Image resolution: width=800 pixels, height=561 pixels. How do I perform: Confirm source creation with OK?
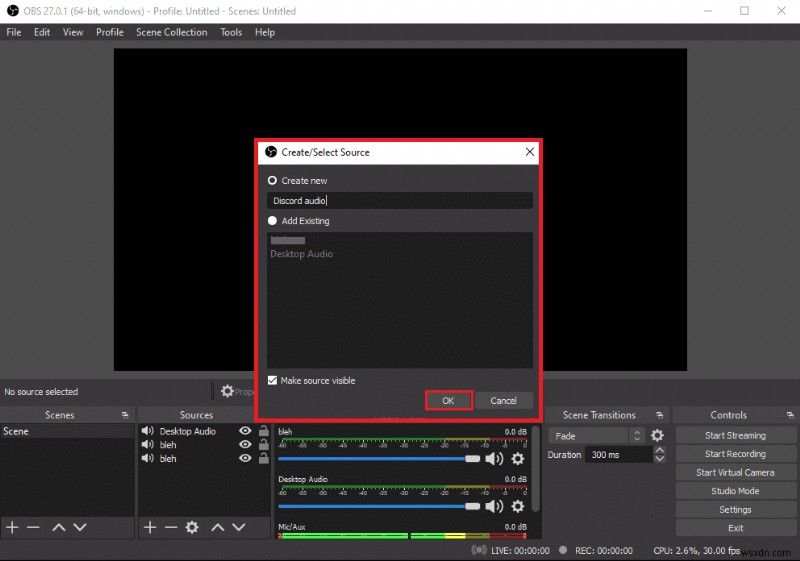tap(448, 400)
